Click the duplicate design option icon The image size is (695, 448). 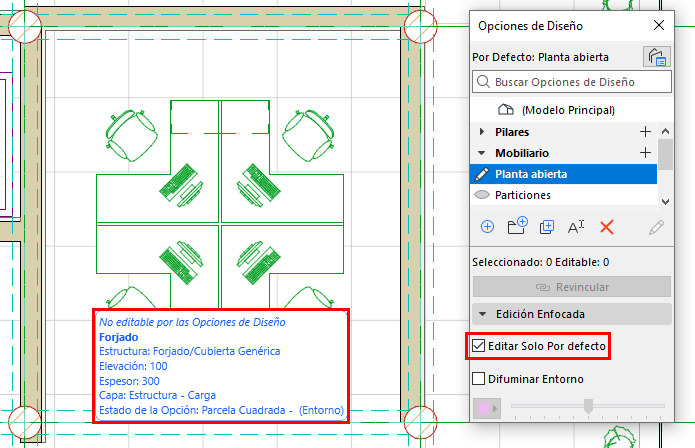(547, 227)
